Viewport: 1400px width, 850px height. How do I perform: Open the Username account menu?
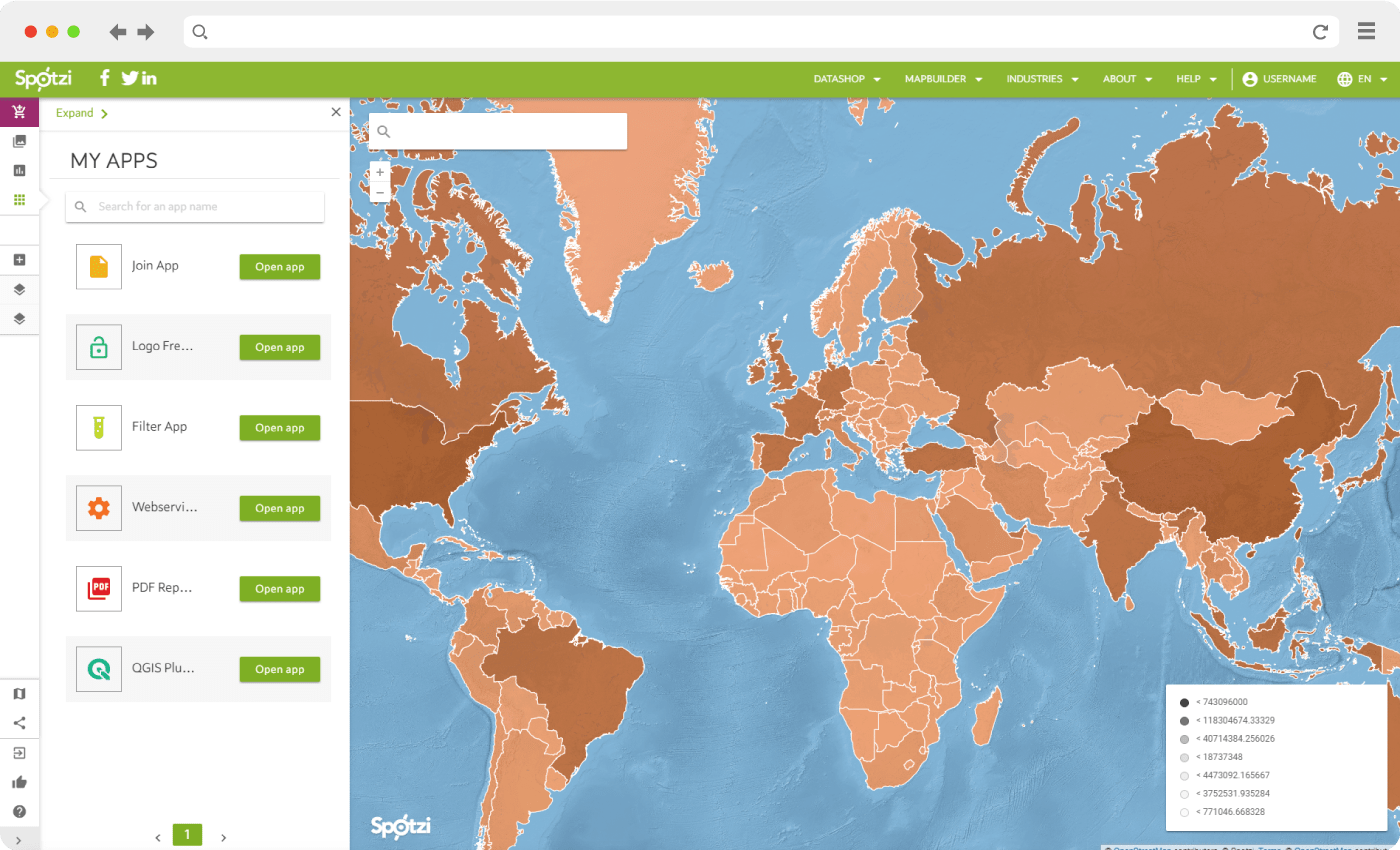tap(1279, 79)
